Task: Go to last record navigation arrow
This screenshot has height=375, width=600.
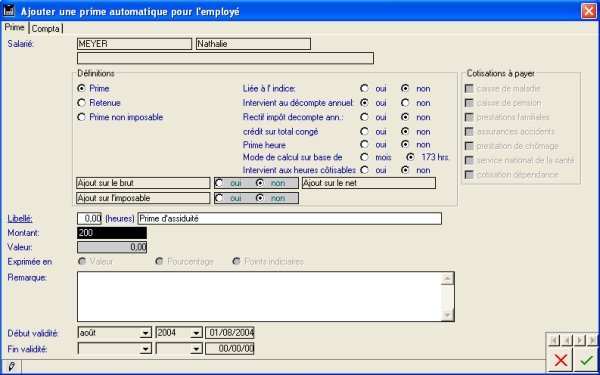Action: [592, 340]
